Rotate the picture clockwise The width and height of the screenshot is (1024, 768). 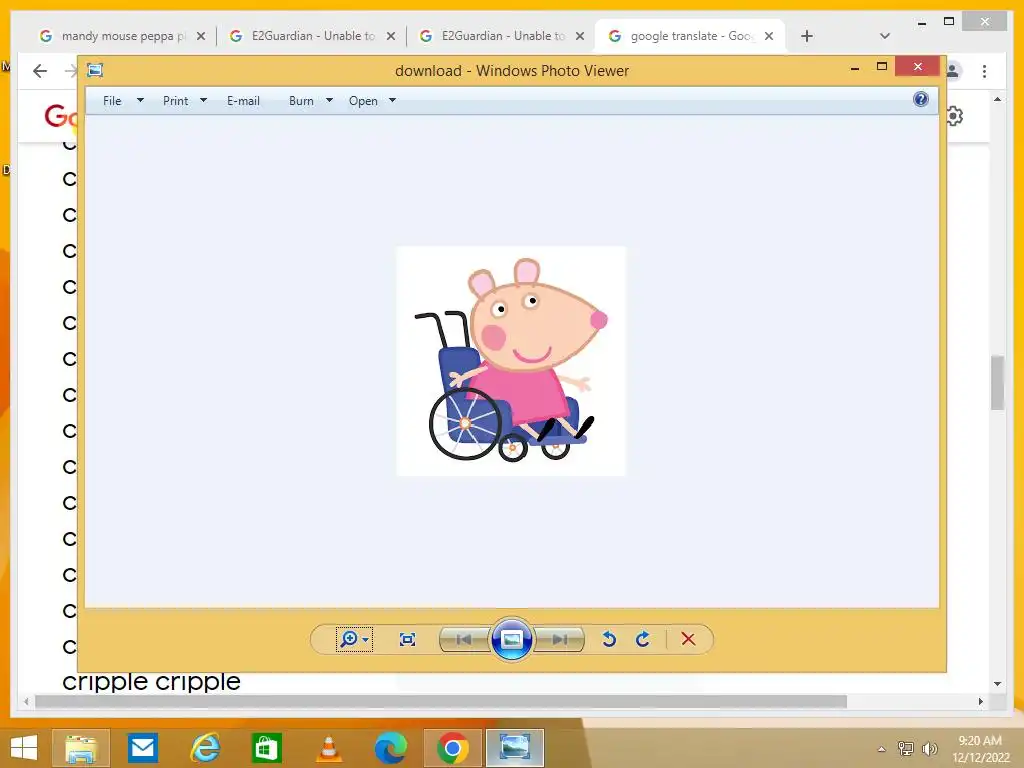643,639
